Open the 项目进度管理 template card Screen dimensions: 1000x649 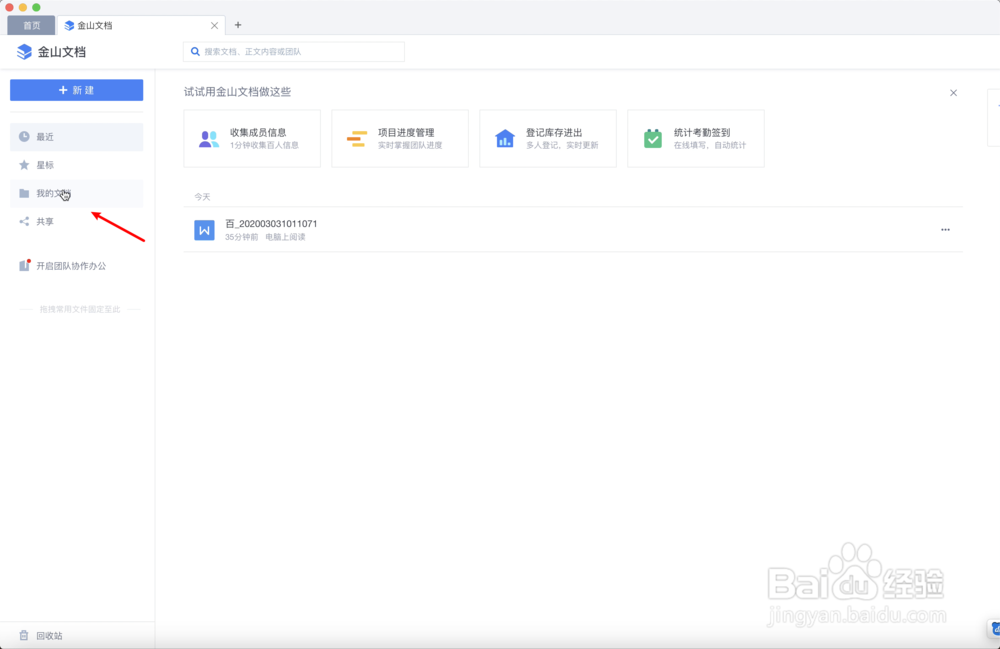(x=400, y=138)
